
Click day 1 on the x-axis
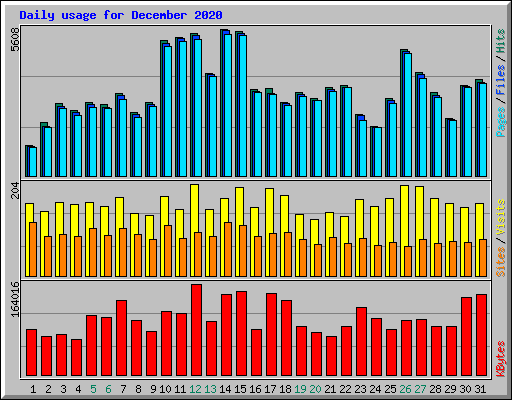pyautogui.click(x=33, y=389)
